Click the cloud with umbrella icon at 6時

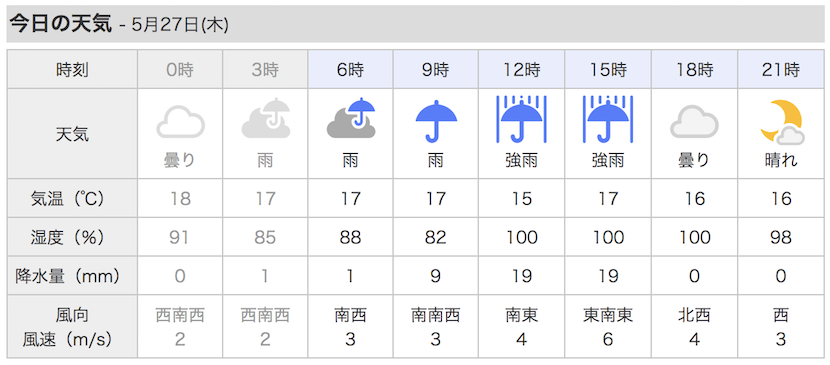point(351,118)
